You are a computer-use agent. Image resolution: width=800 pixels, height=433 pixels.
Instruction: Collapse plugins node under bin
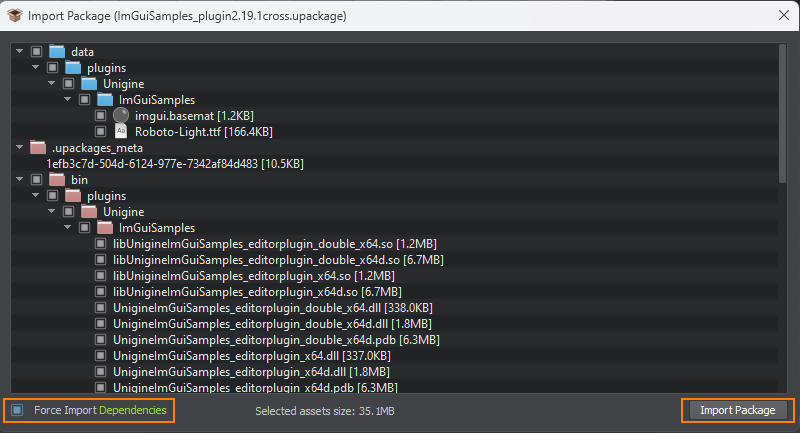[x=35, y=195]
